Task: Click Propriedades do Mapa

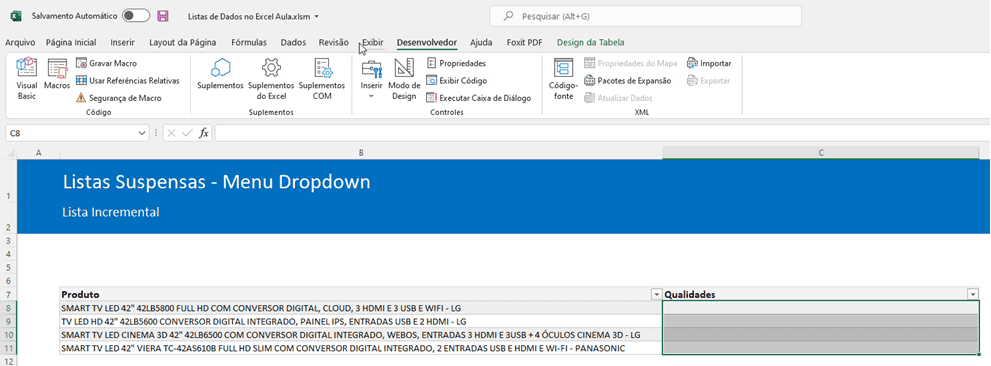Action: coord(630,63)
